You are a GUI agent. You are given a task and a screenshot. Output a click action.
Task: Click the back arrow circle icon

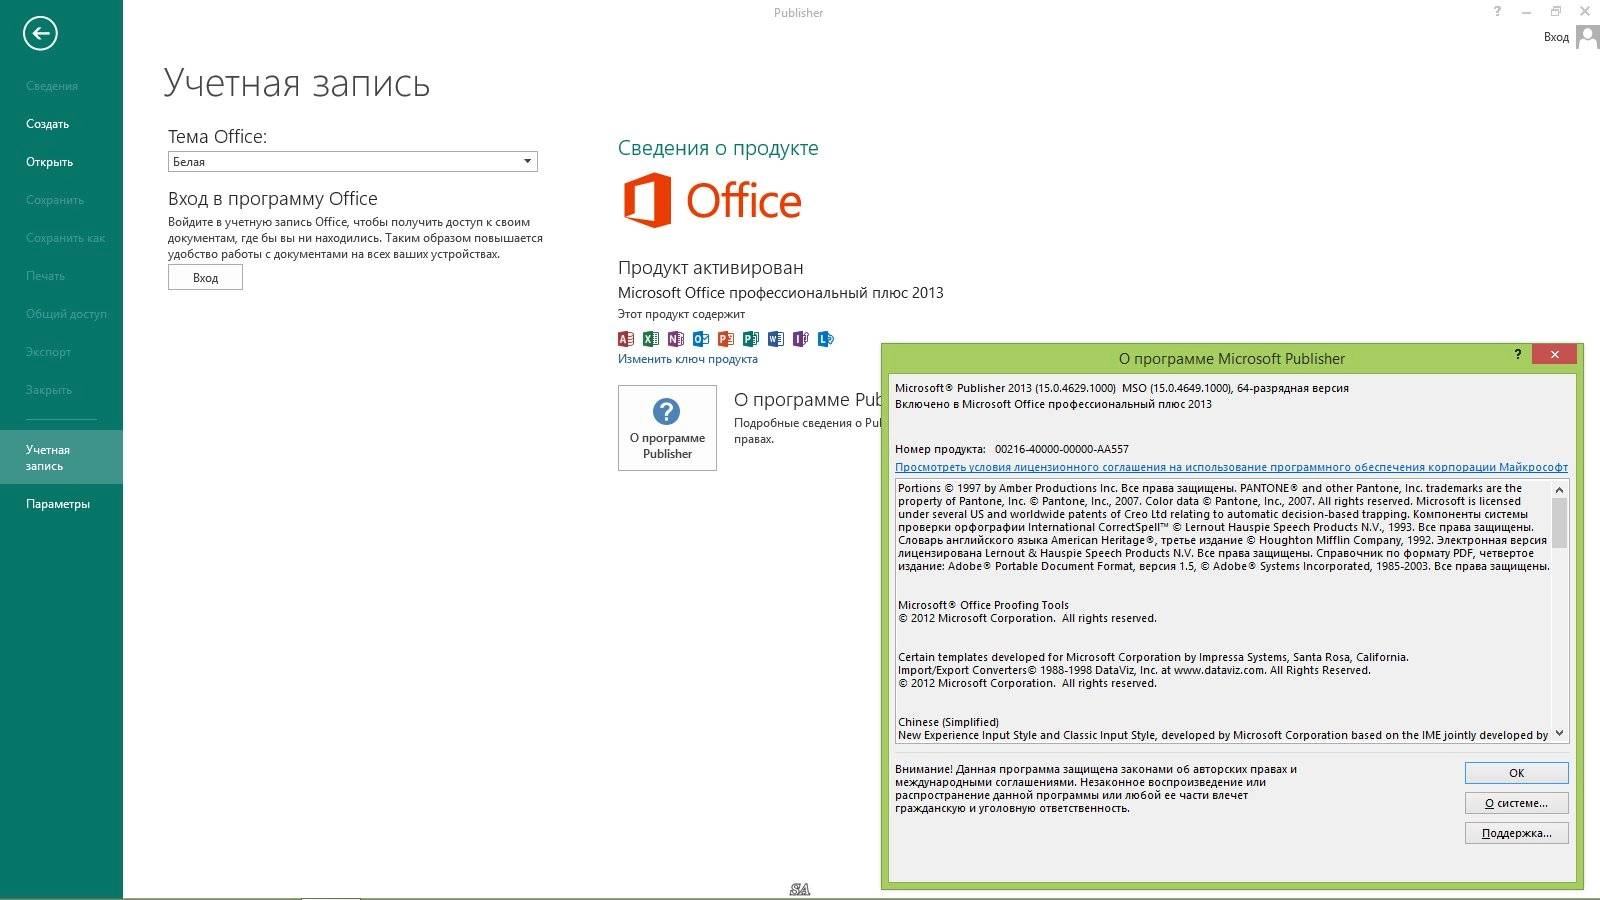pos(40,33)
